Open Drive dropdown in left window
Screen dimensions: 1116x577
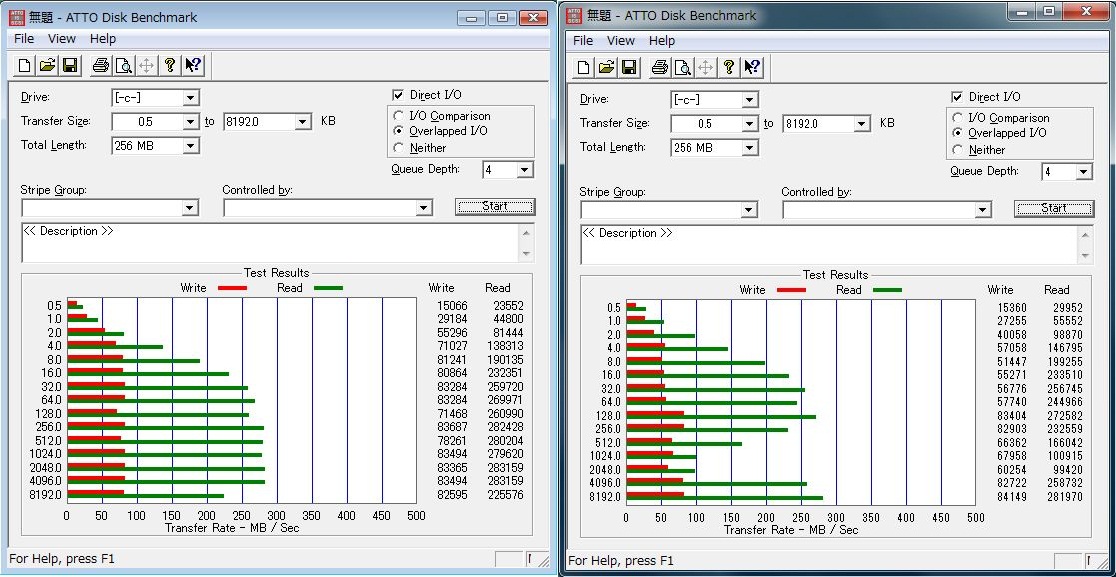191,97
